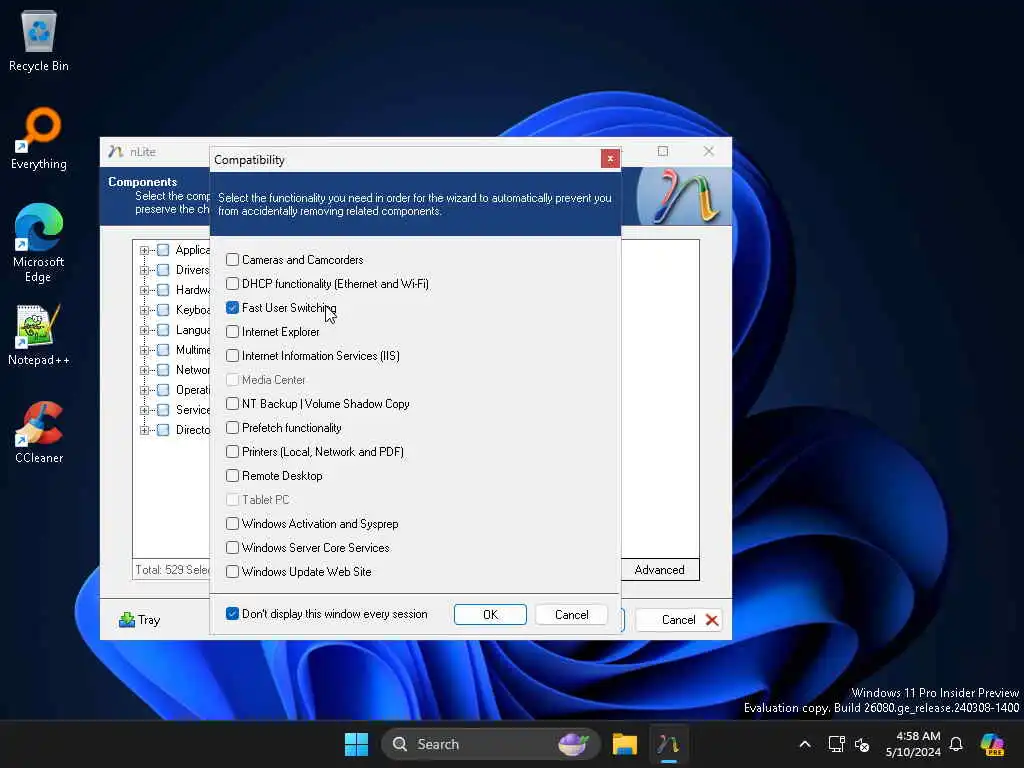Expand the Drivers tree node
This screenshot has height=768, width=1024.
tap(144, 270)
